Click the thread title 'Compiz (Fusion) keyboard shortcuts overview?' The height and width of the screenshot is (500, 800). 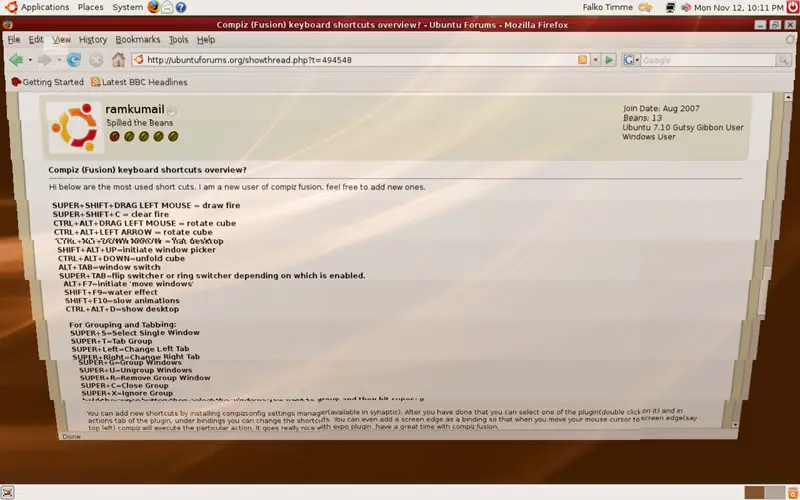tap(147, 170)
